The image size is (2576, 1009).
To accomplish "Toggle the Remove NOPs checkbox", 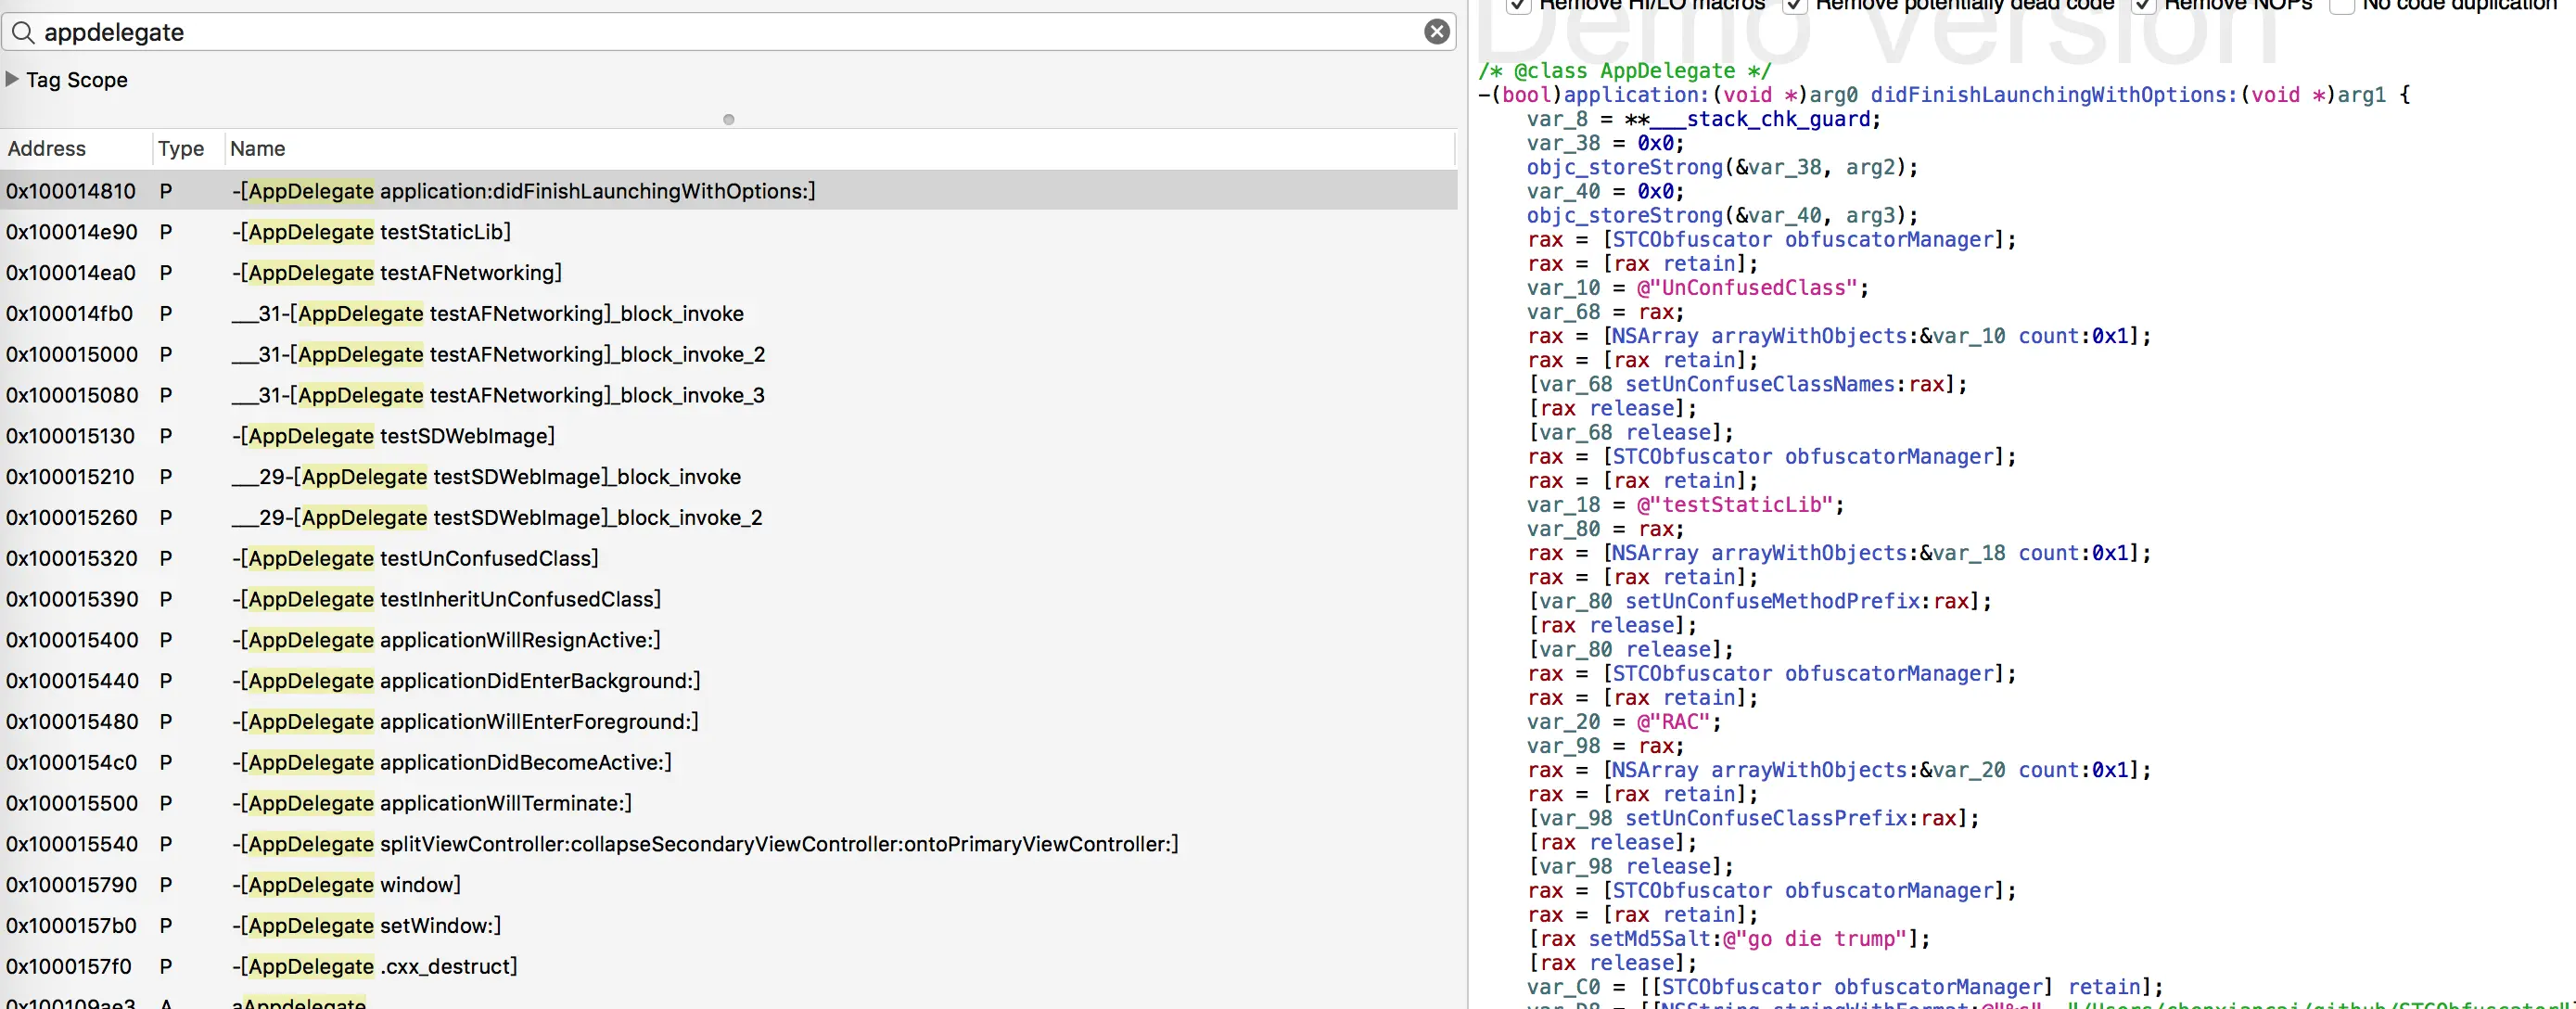I will point(2143,6).
